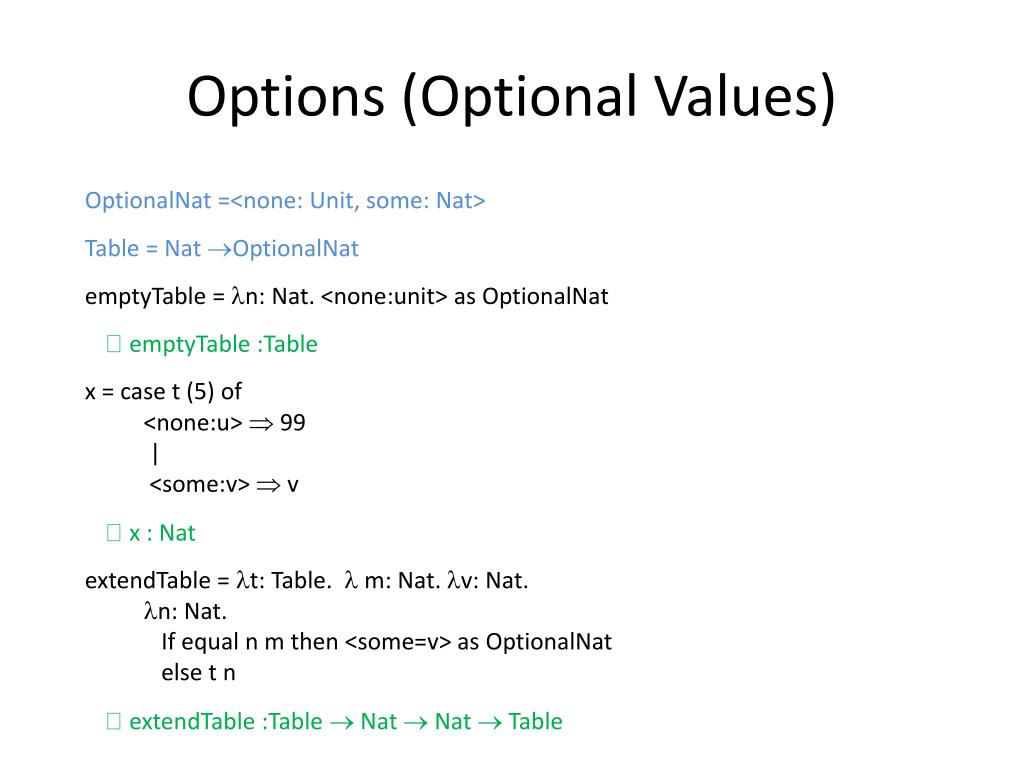This screenshot has width=1024, height=768.
Task: Click the extendTable = λt: Table line
Action: tap(307, 581)
